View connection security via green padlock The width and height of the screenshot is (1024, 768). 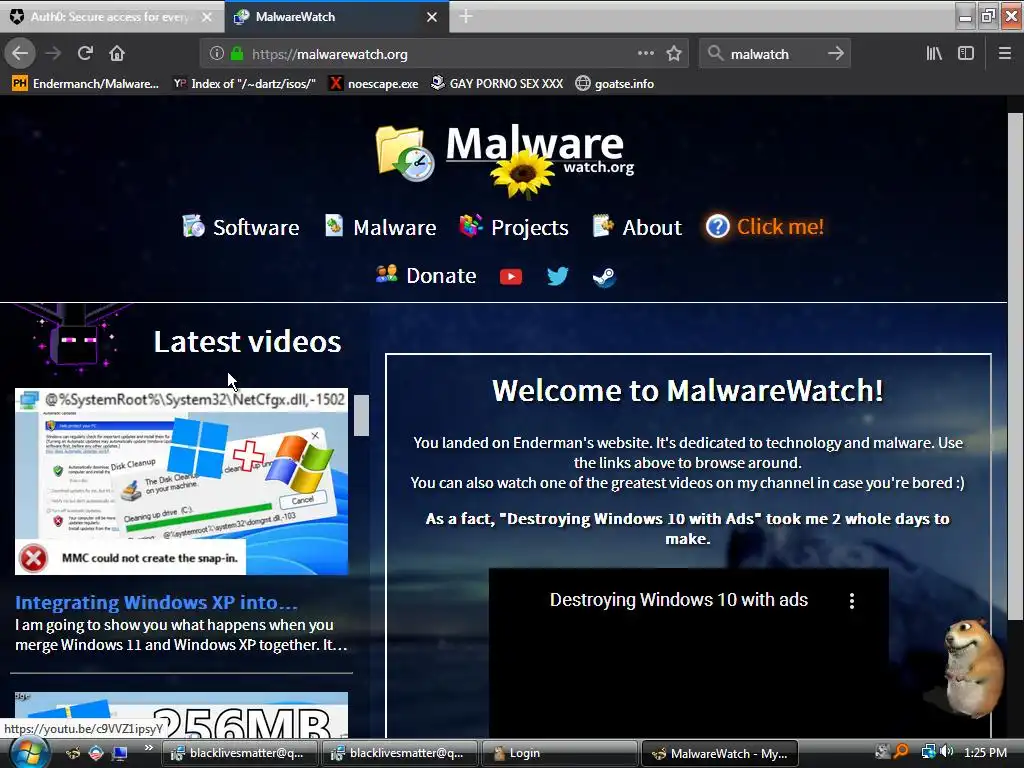[x=237, y=54]
